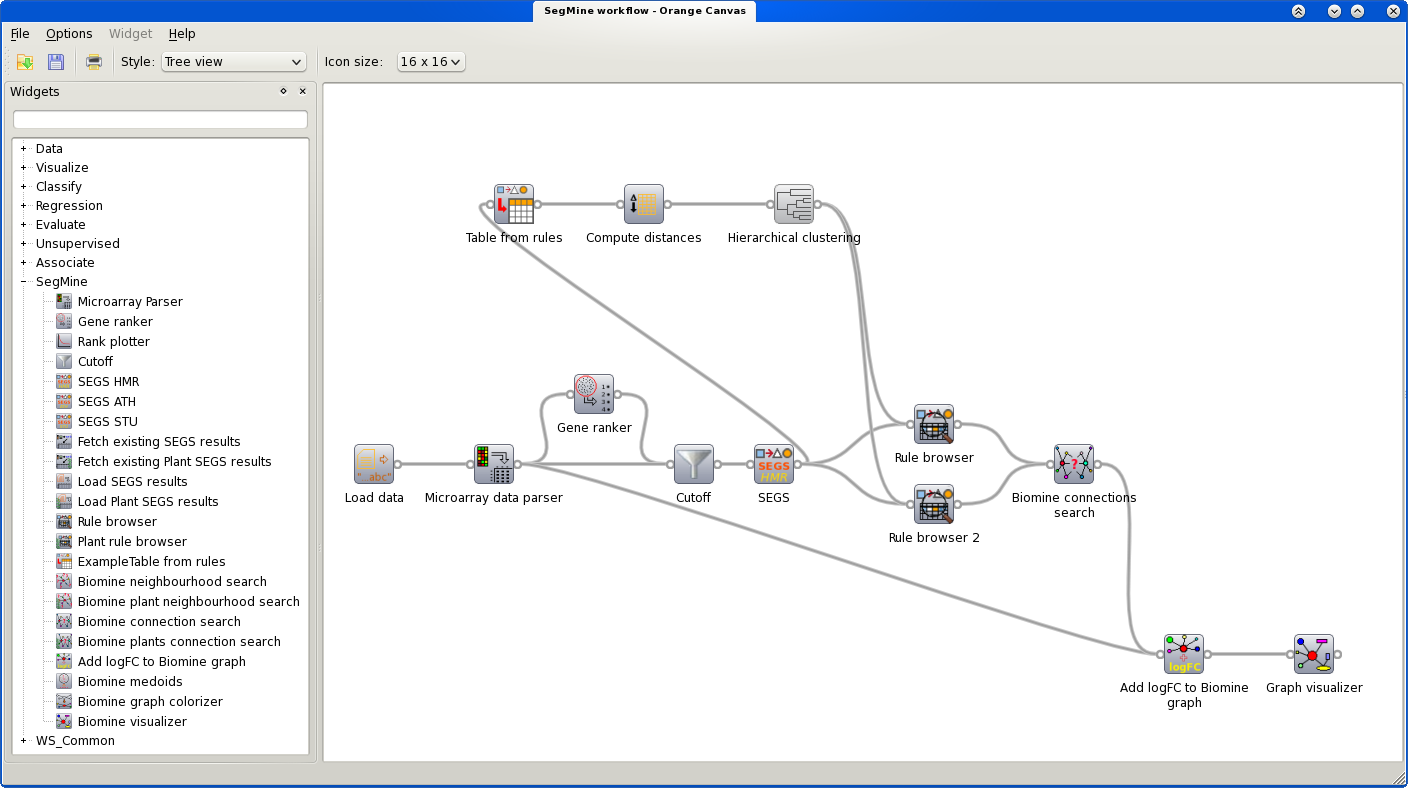
Task: Expand the Unsupervised category
Action: click(x=23, y=244)
